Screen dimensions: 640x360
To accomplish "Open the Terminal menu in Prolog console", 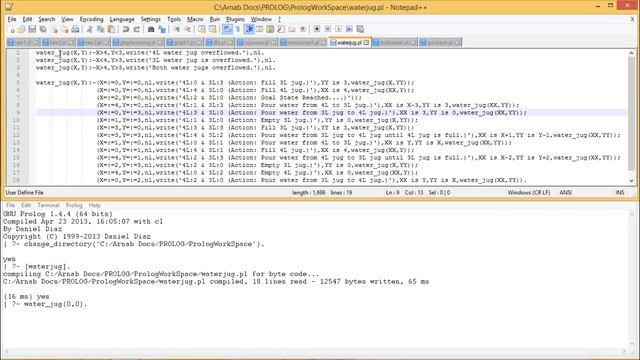I will [x=48, y=205].
